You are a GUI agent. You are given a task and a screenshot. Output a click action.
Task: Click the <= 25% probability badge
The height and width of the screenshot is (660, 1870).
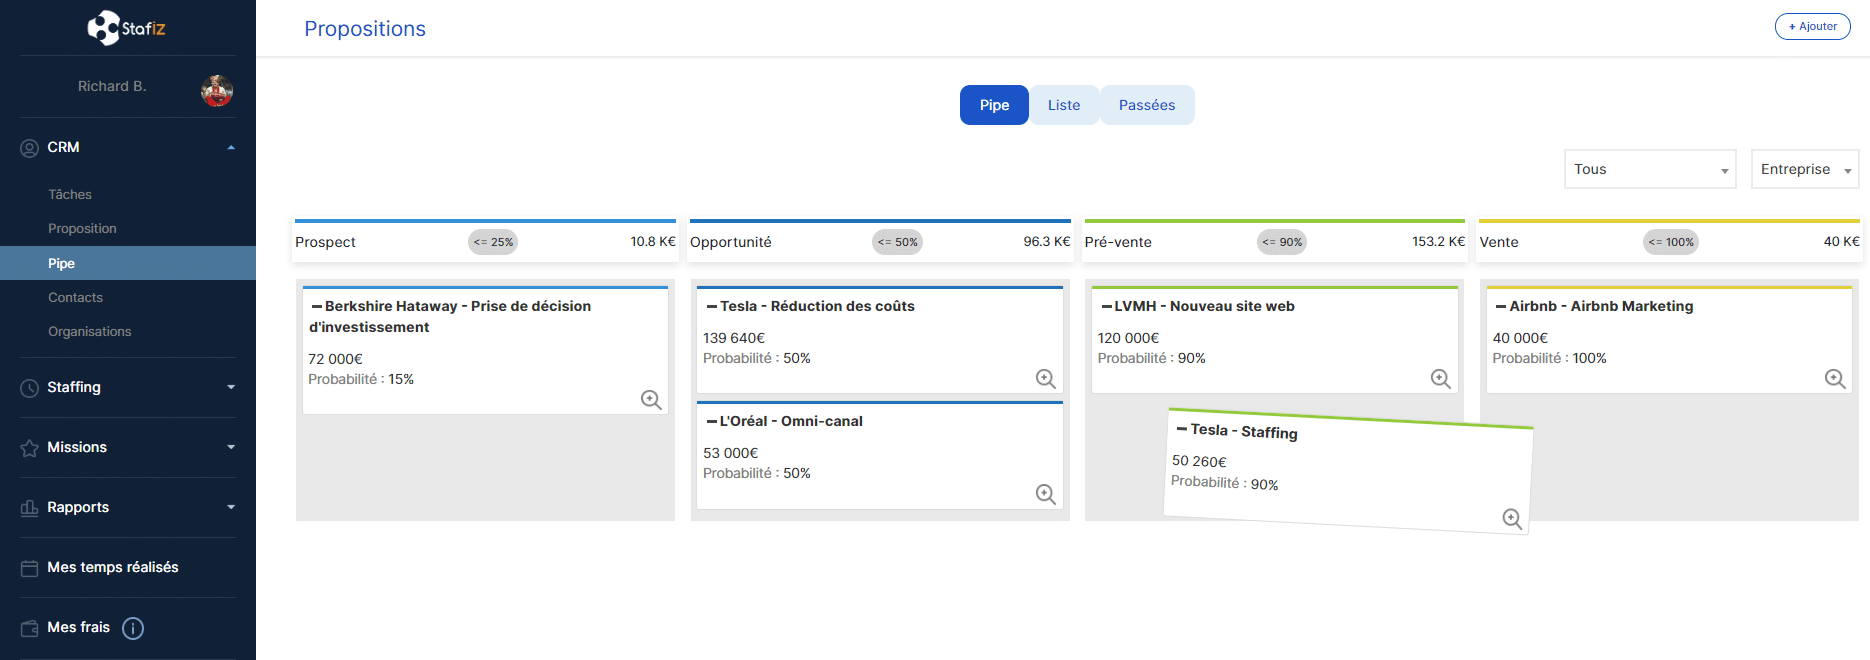click(493, 242)
